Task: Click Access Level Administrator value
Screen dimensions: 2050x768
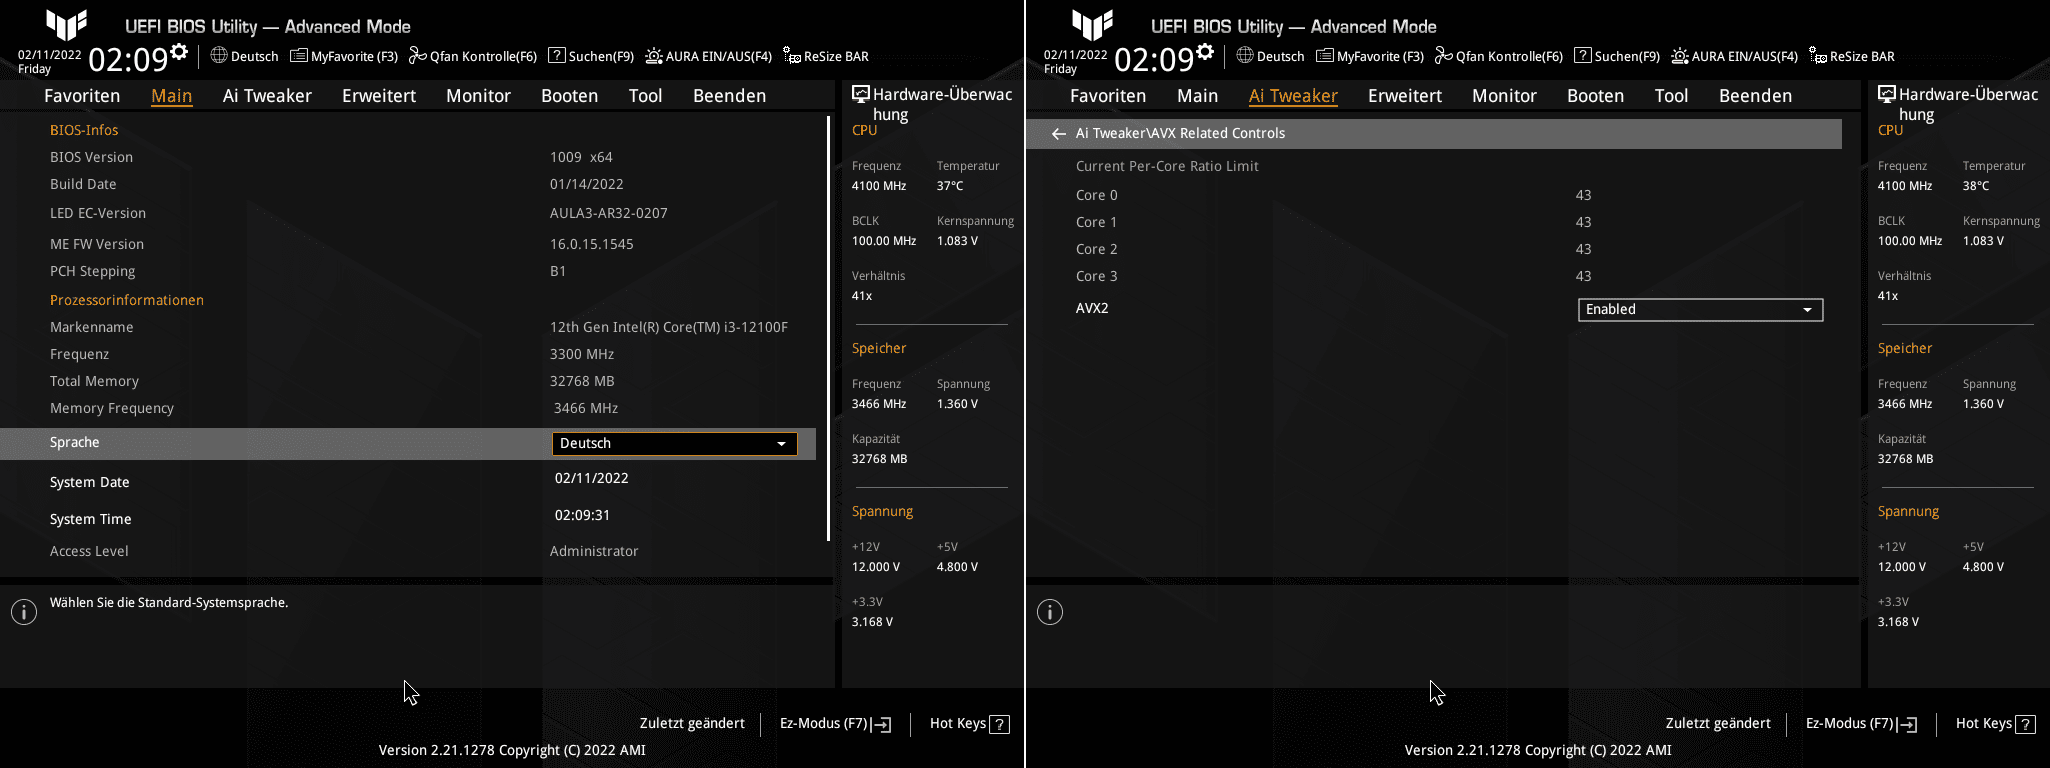Action: pyautogui.click(x=594, y=552)
